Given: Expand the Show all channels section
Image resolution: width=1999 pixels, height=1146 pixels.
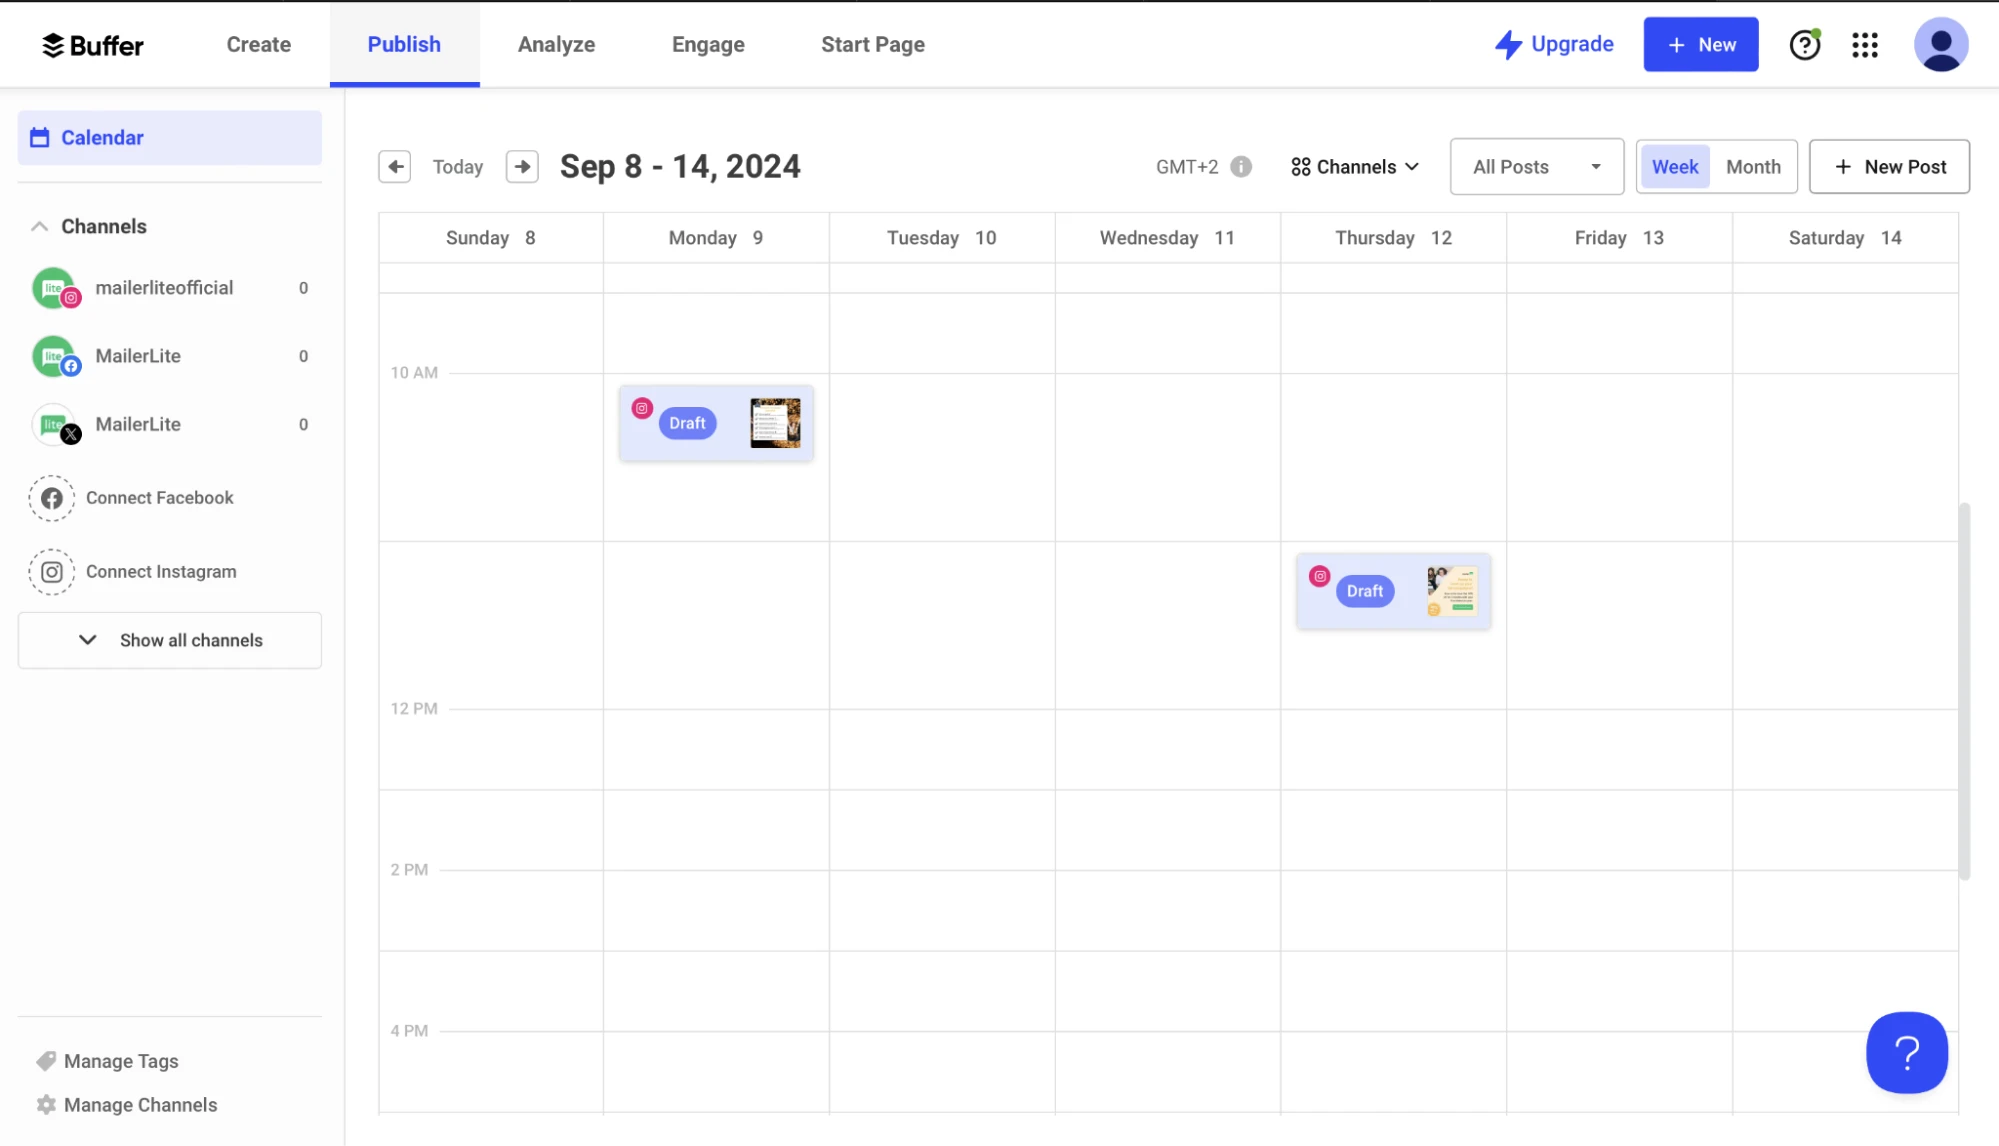Looking at the screenshot, I should click(x=169, y=640).
